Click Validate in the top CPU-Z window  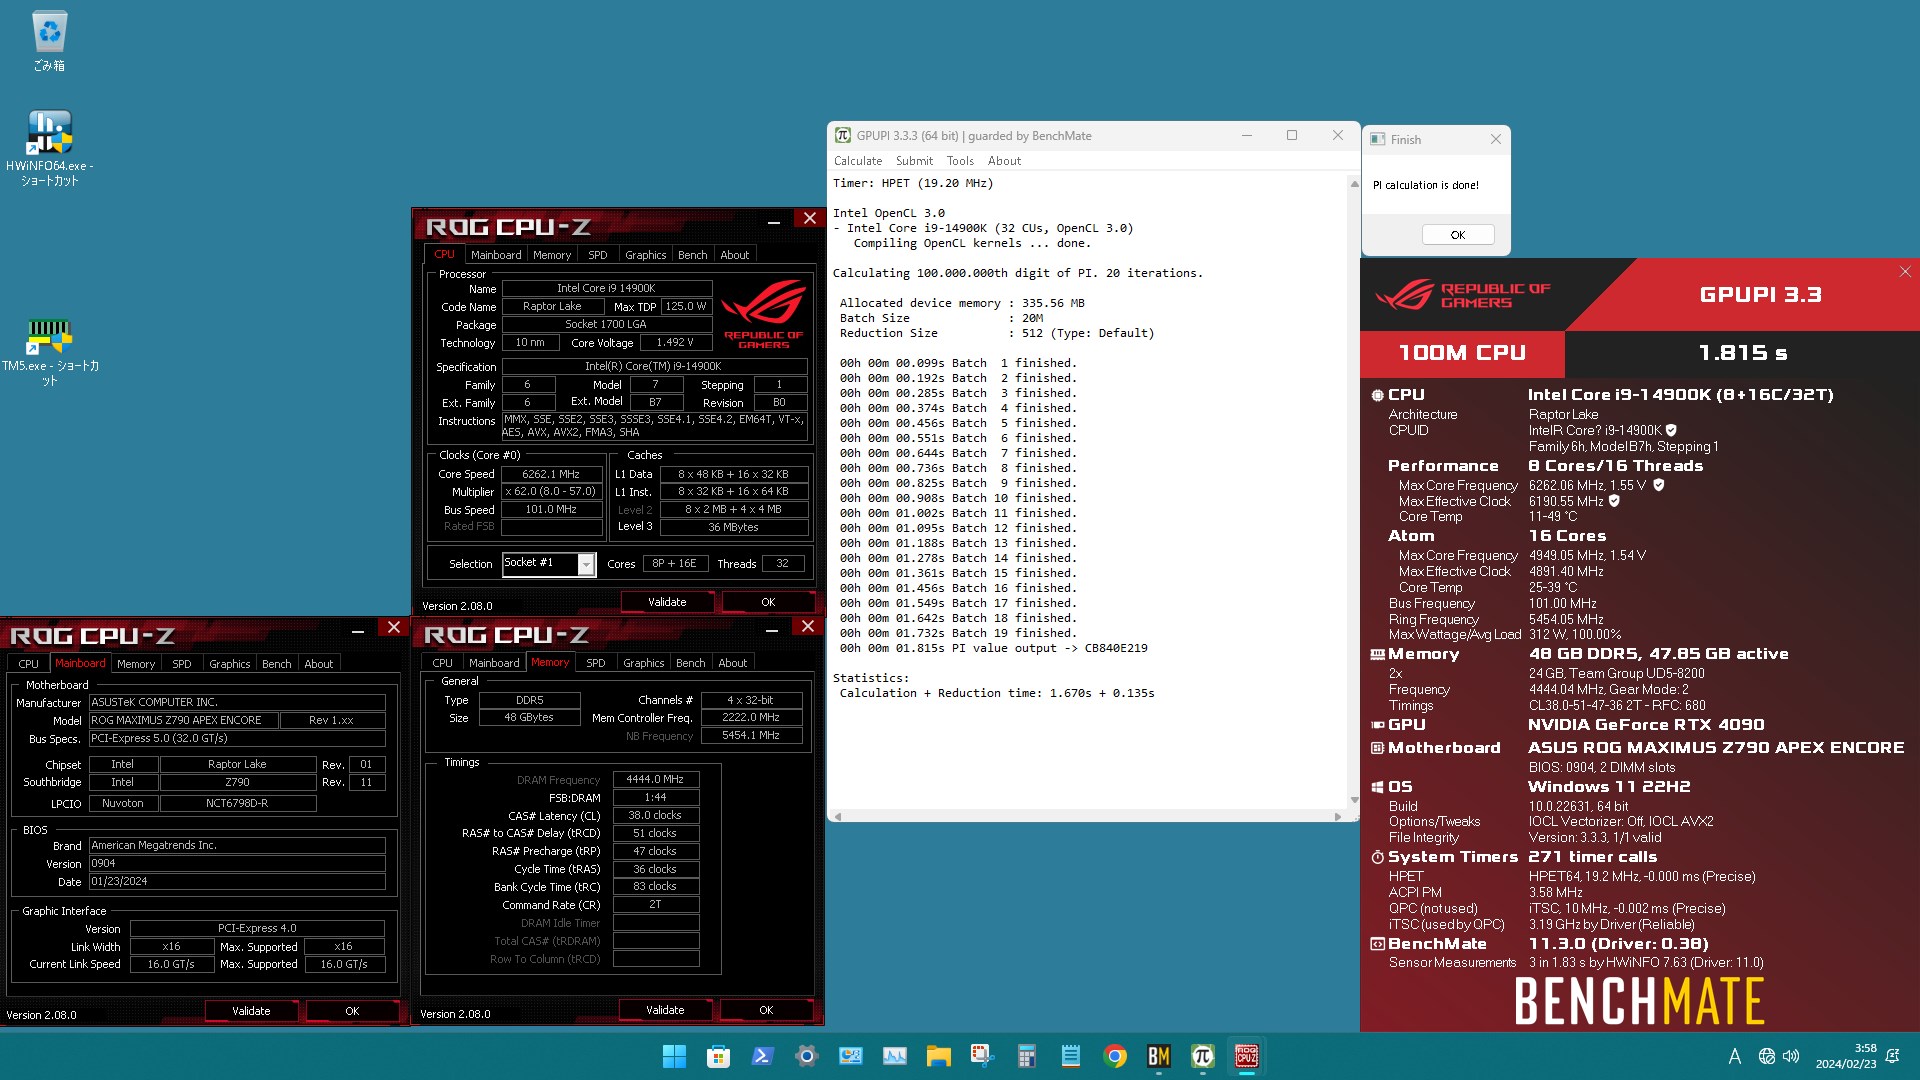click(x=667, y=602)
